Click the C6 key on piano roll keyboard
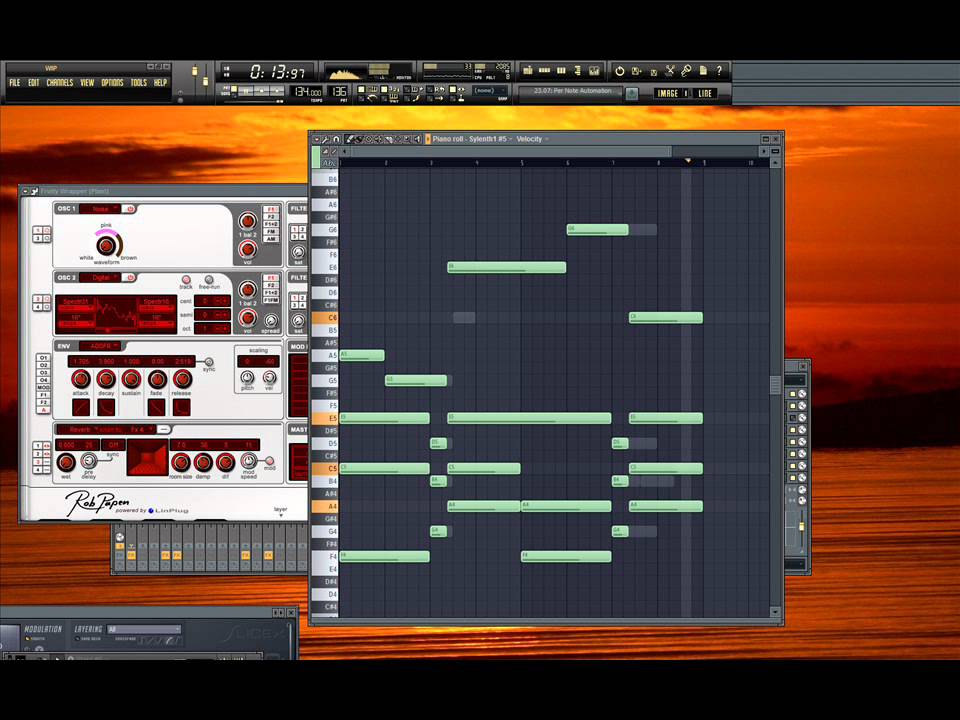The image size is (960, 720). [324, 318]
